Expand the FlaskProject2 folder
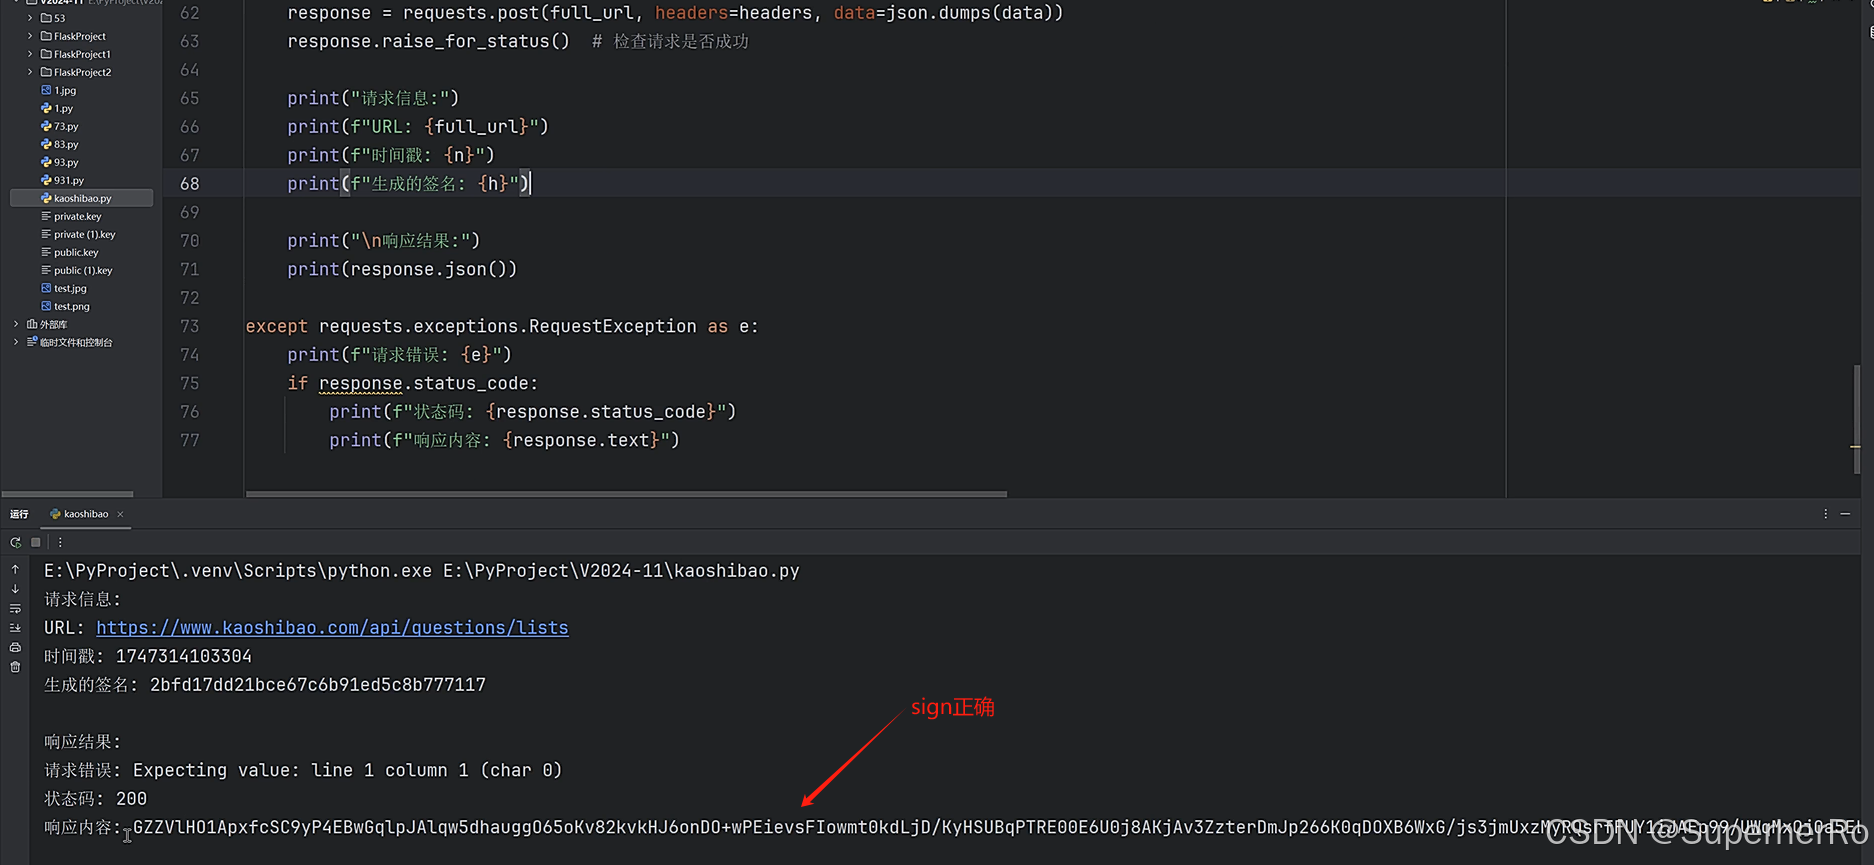 click(30, 72)
